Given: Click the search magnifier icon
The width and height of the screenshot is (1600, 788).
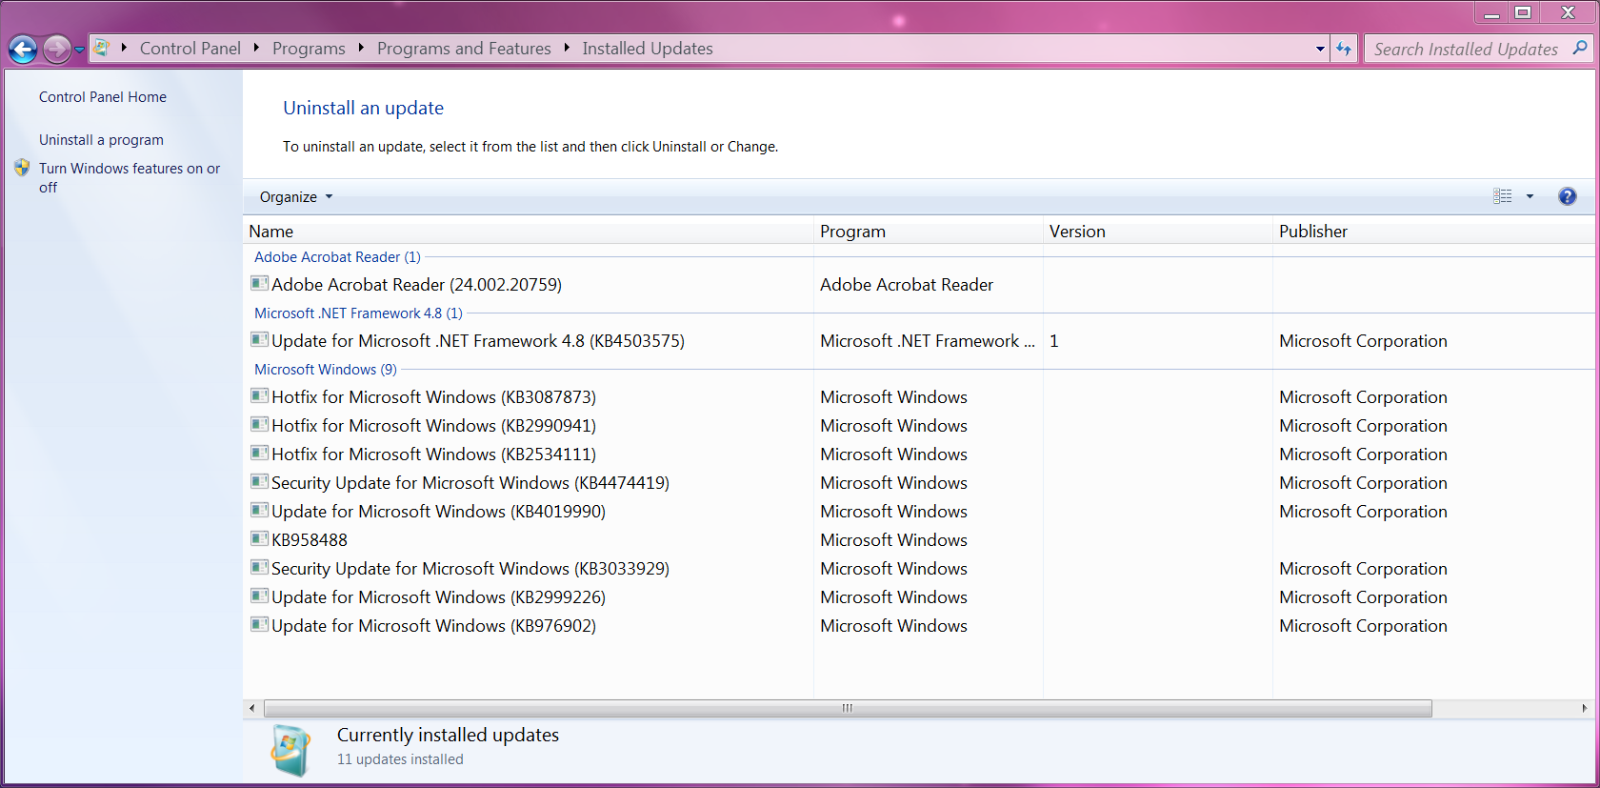Looking at the screenshot, I should click(x=1580, y=48).
